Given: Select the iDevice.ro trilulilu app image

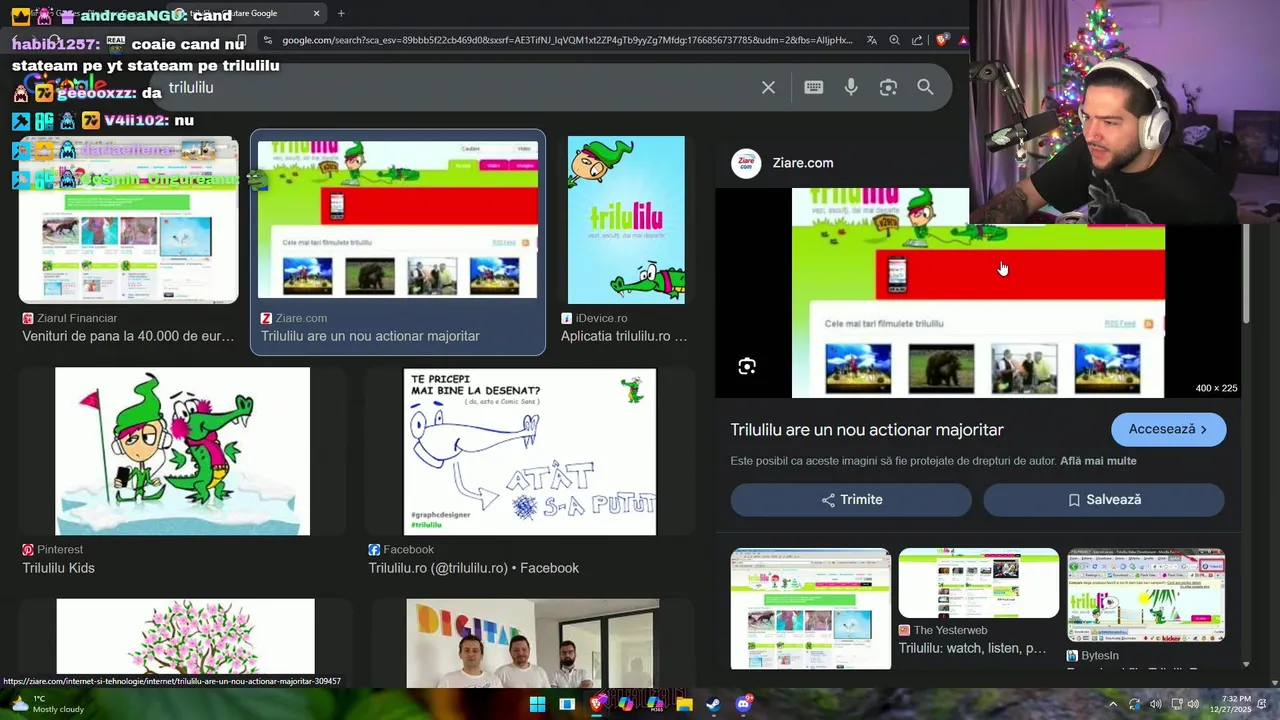Looking at the screenshot, I should pos(626,220).
